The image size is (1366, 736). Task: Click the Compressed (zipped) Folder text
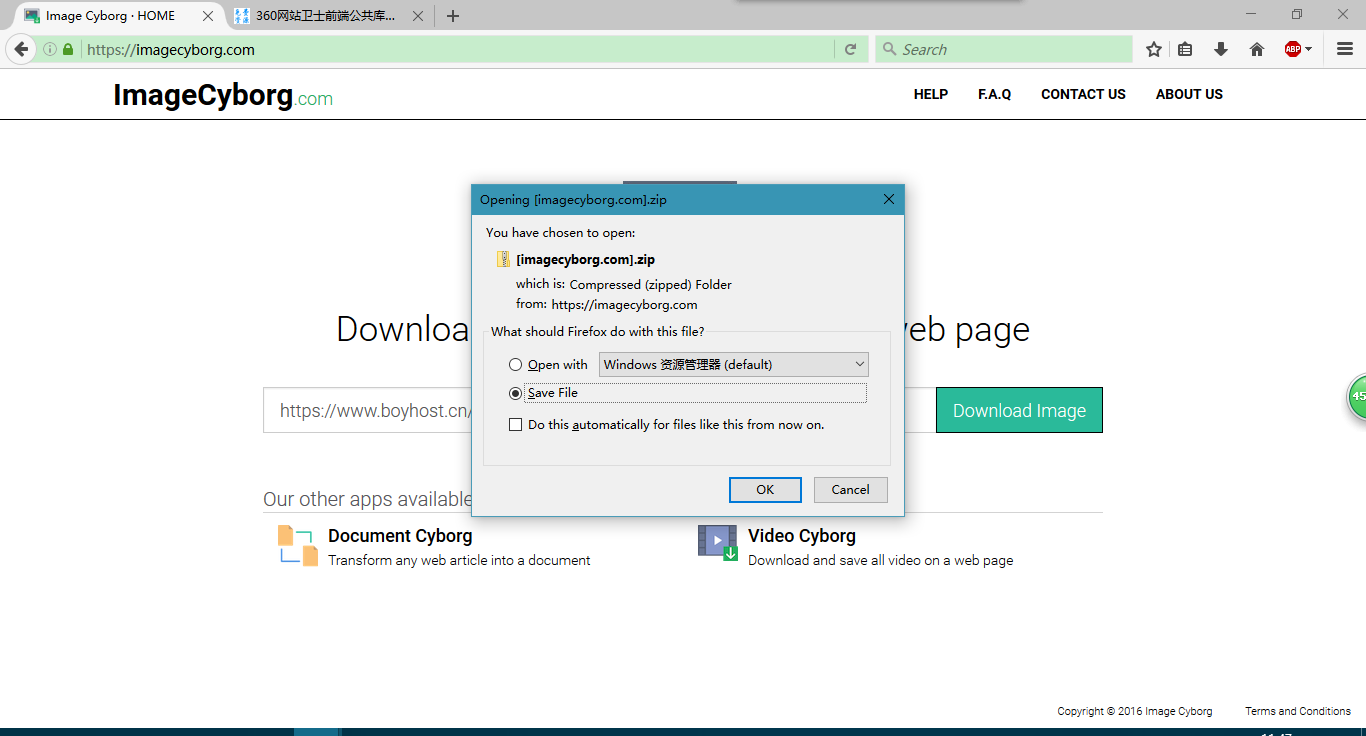(x=651, y=285)
